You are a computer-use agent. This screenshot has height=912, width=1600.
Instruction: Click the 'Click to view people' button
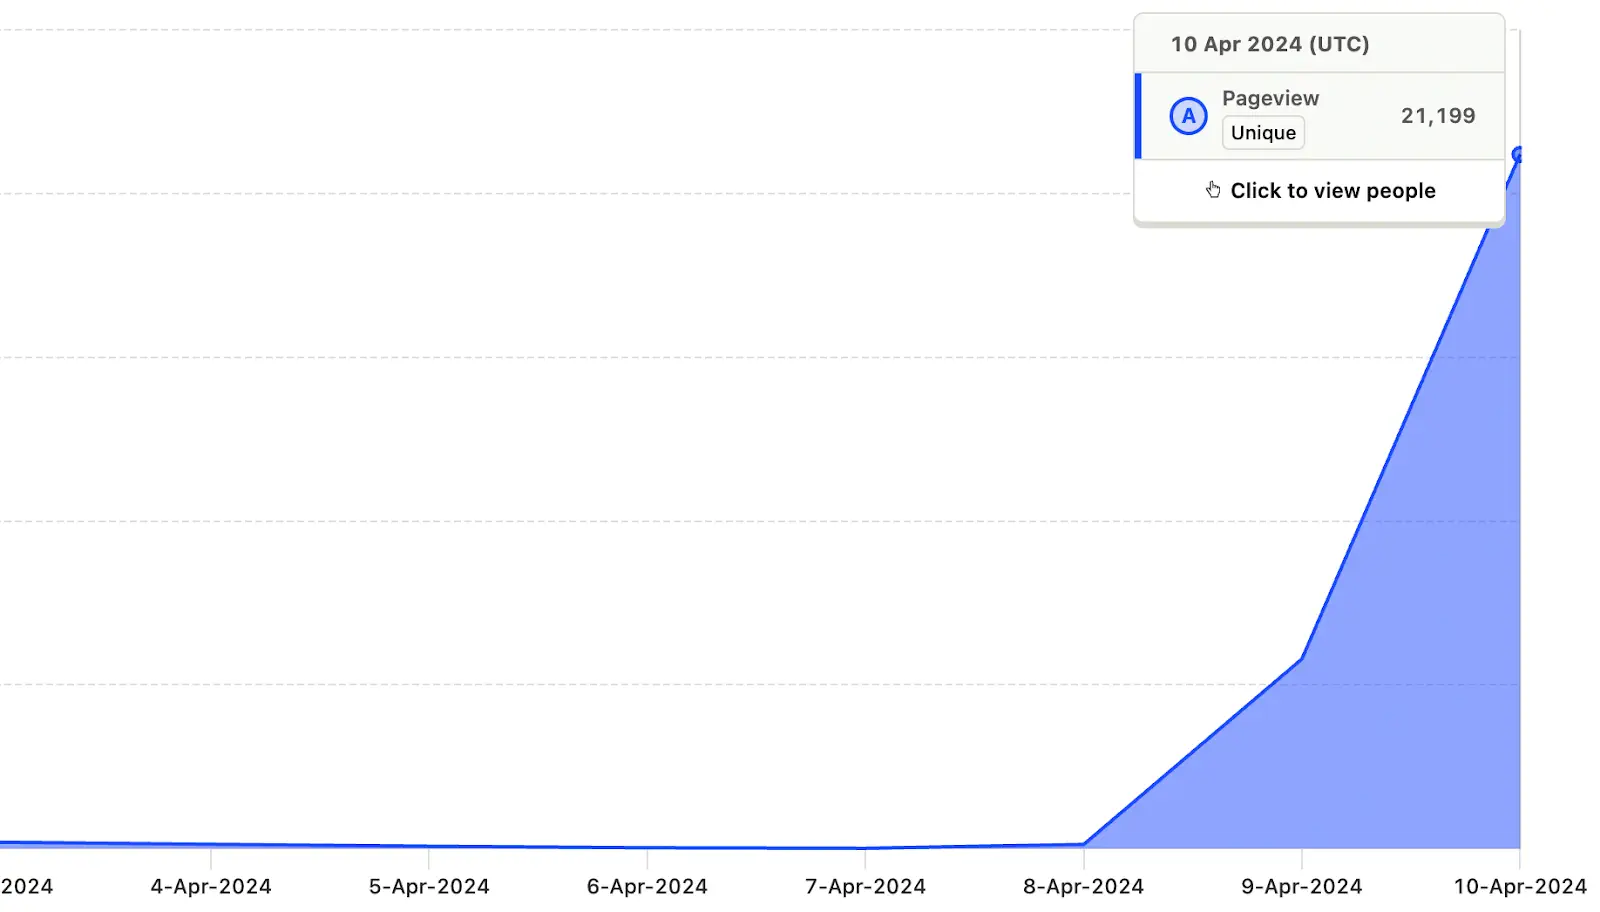click(1319, 191)
